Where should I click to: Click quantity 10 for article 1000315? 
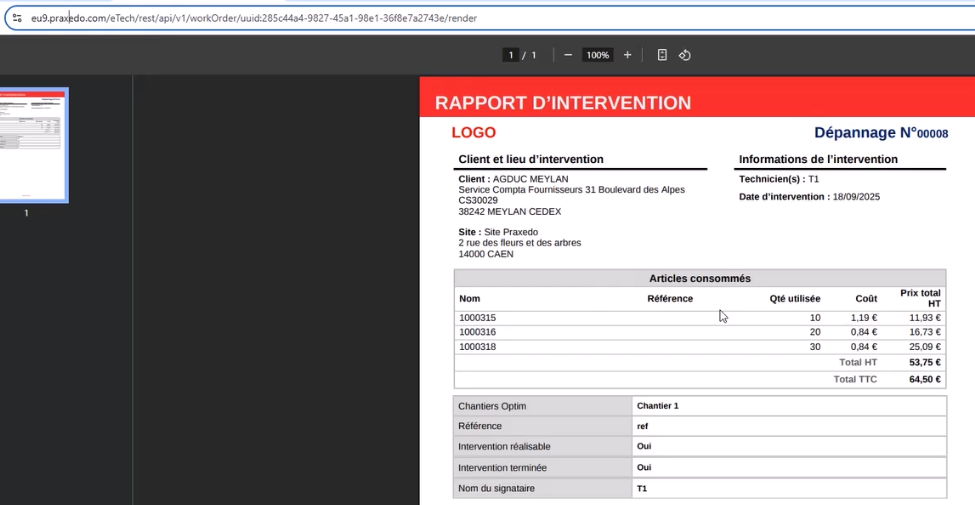[815, 318]
